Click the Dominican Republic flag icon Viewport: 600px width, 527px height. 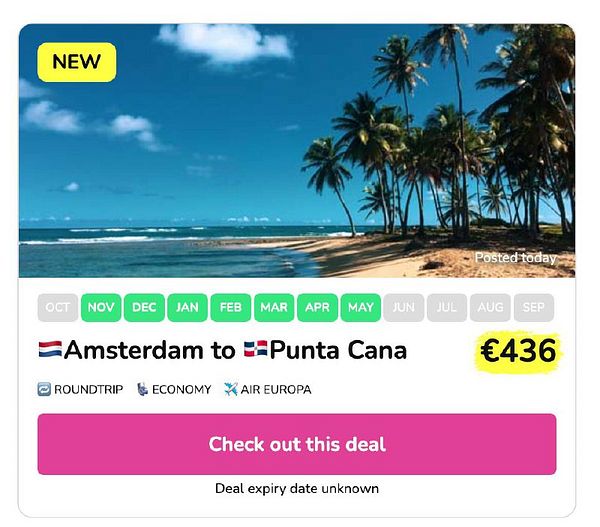(256, 349)
